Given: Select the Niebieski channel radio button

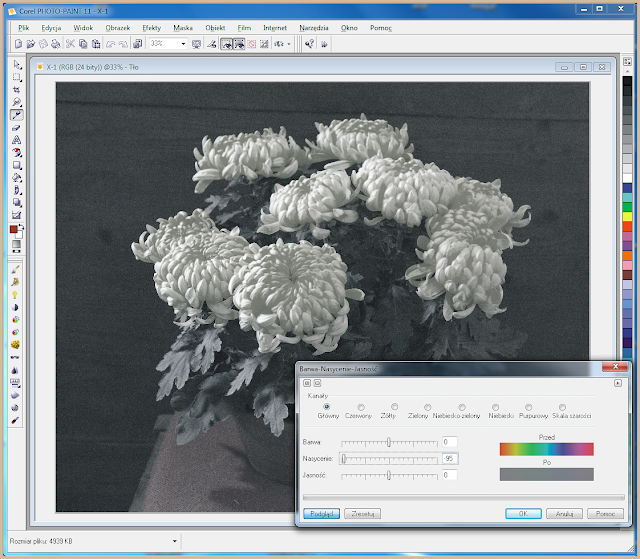Looking at the screenshot, I should pos(496,407).
